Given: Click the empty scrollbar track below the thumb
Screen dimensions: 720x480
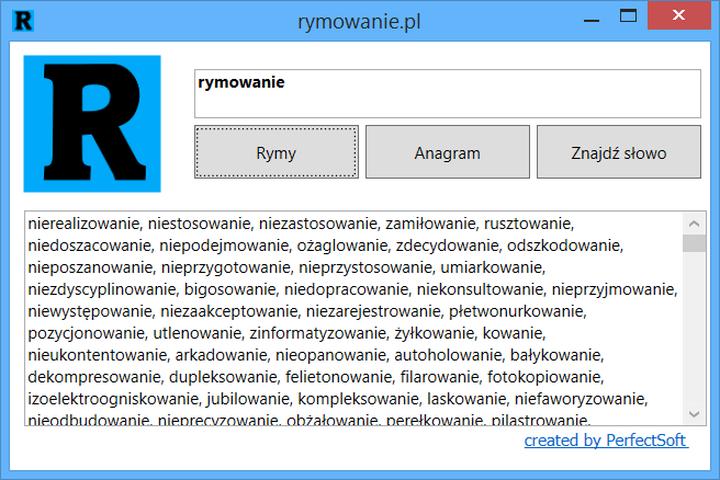Looking at the screenshot, I should [694, 330].
